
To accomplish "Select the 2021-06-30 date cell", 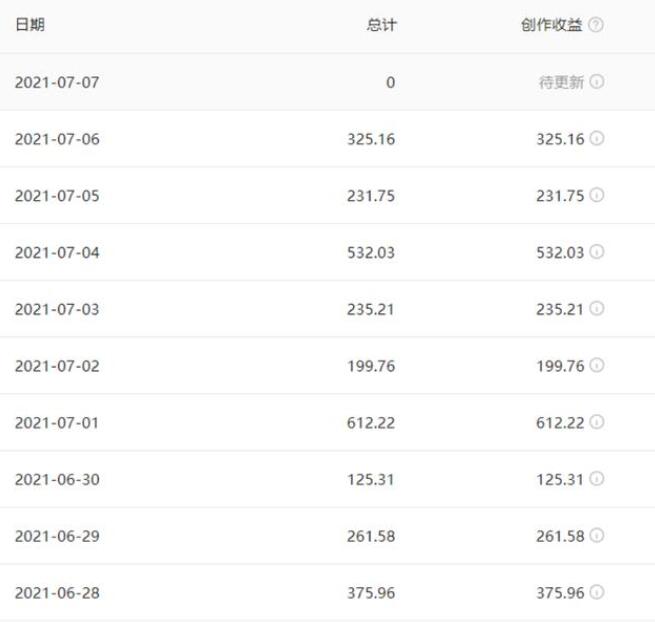I will click(x=57, y=480).
